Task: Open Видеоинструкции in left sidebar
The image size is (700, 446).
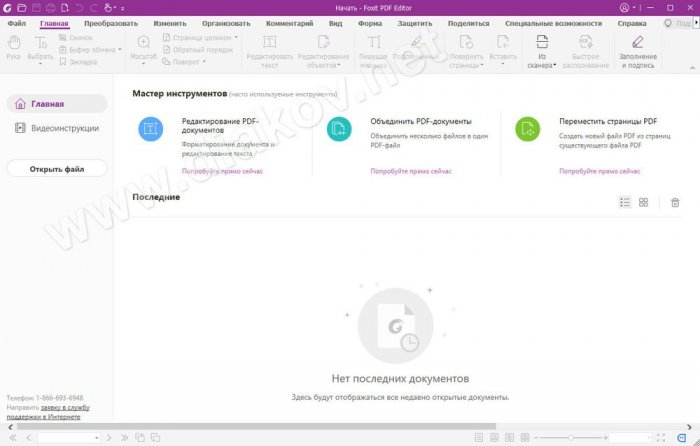Action: tap(57, 128)
